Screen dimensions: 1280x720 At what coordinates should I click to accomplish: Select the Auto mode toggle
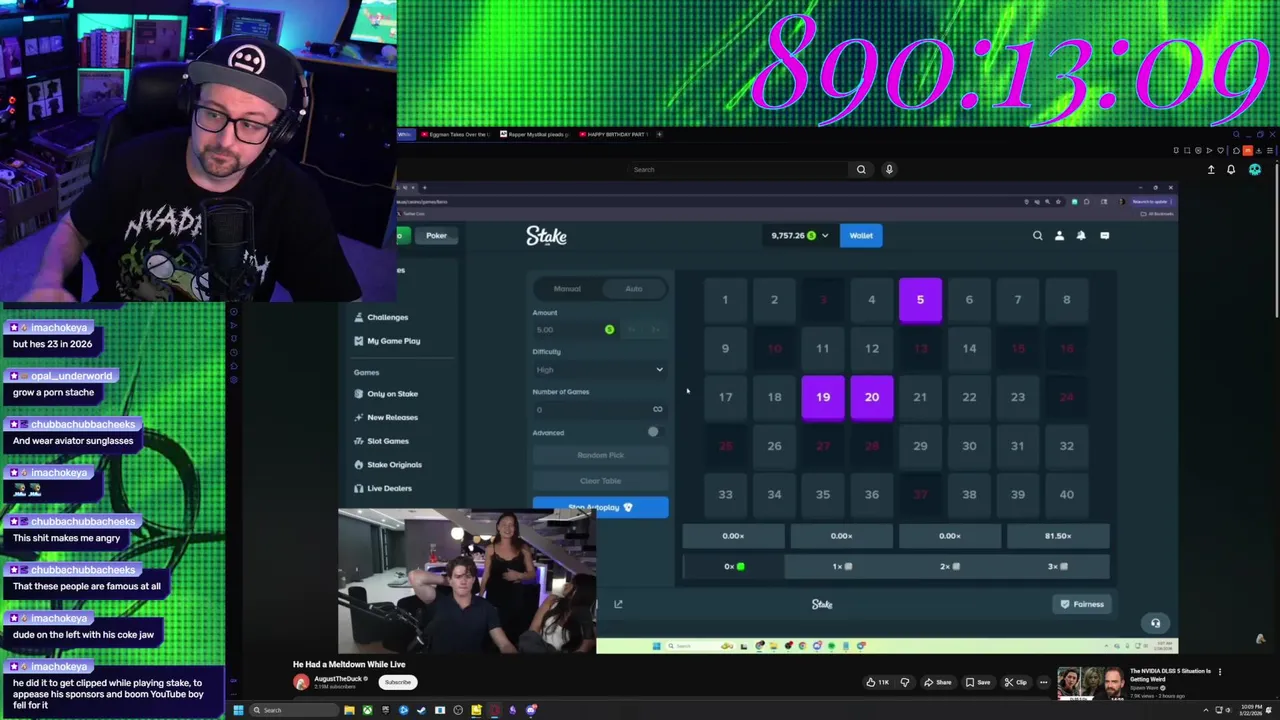(634, 289)
